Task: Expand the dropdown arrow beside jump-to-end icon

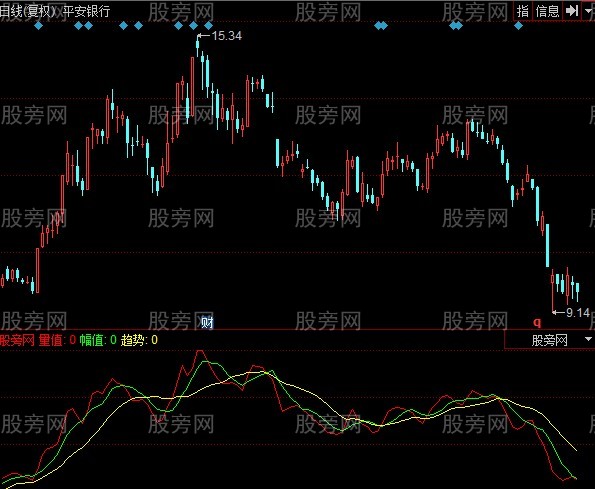Action: 589,11
